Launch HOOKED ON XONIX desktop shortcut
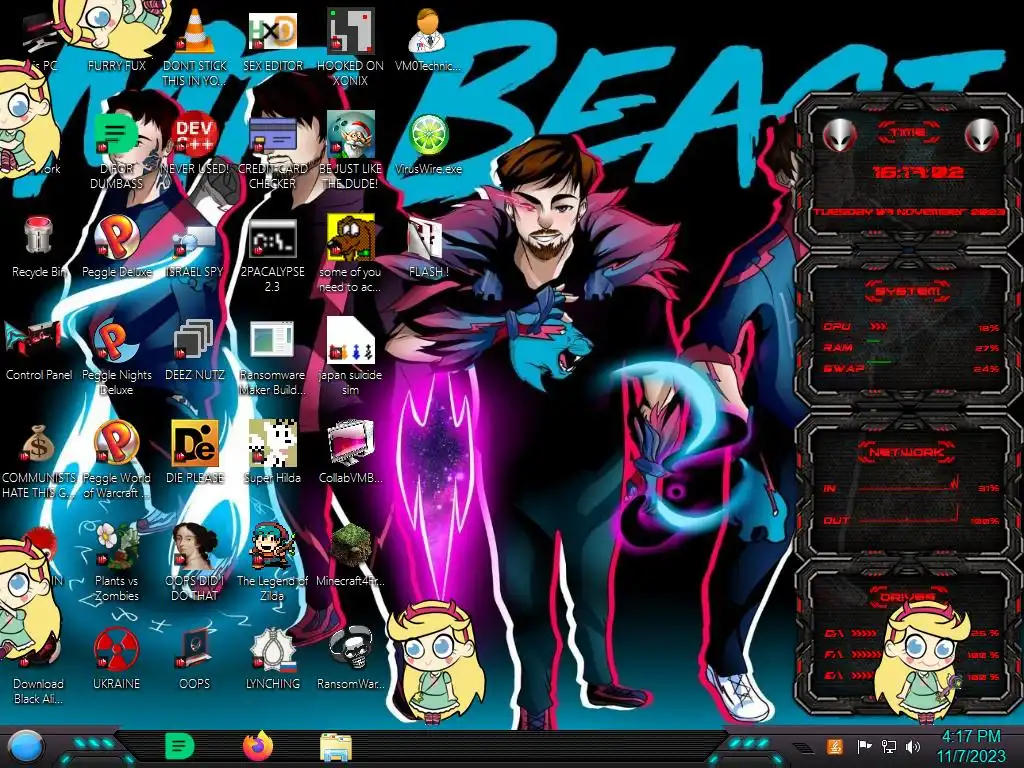The height and width of the screenshot is (768, 1024). point(351,31)
